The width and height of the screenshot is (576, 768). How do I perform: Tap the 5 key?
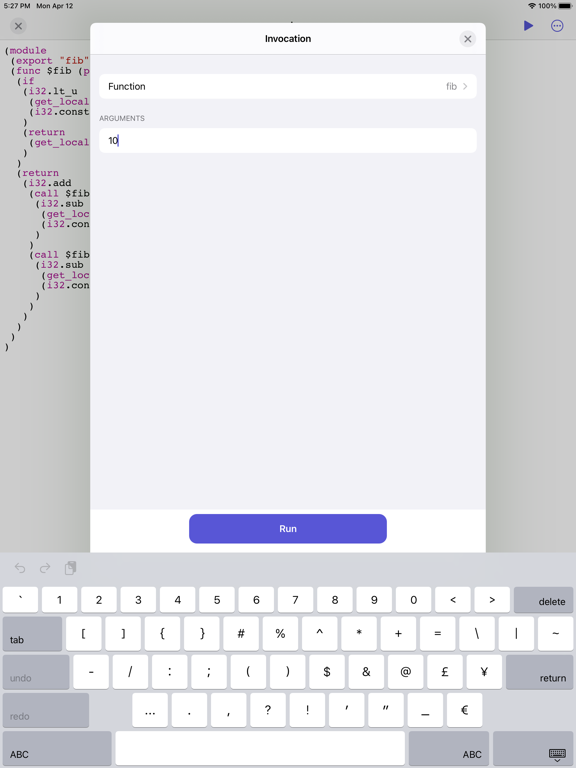tap(217, 600)
